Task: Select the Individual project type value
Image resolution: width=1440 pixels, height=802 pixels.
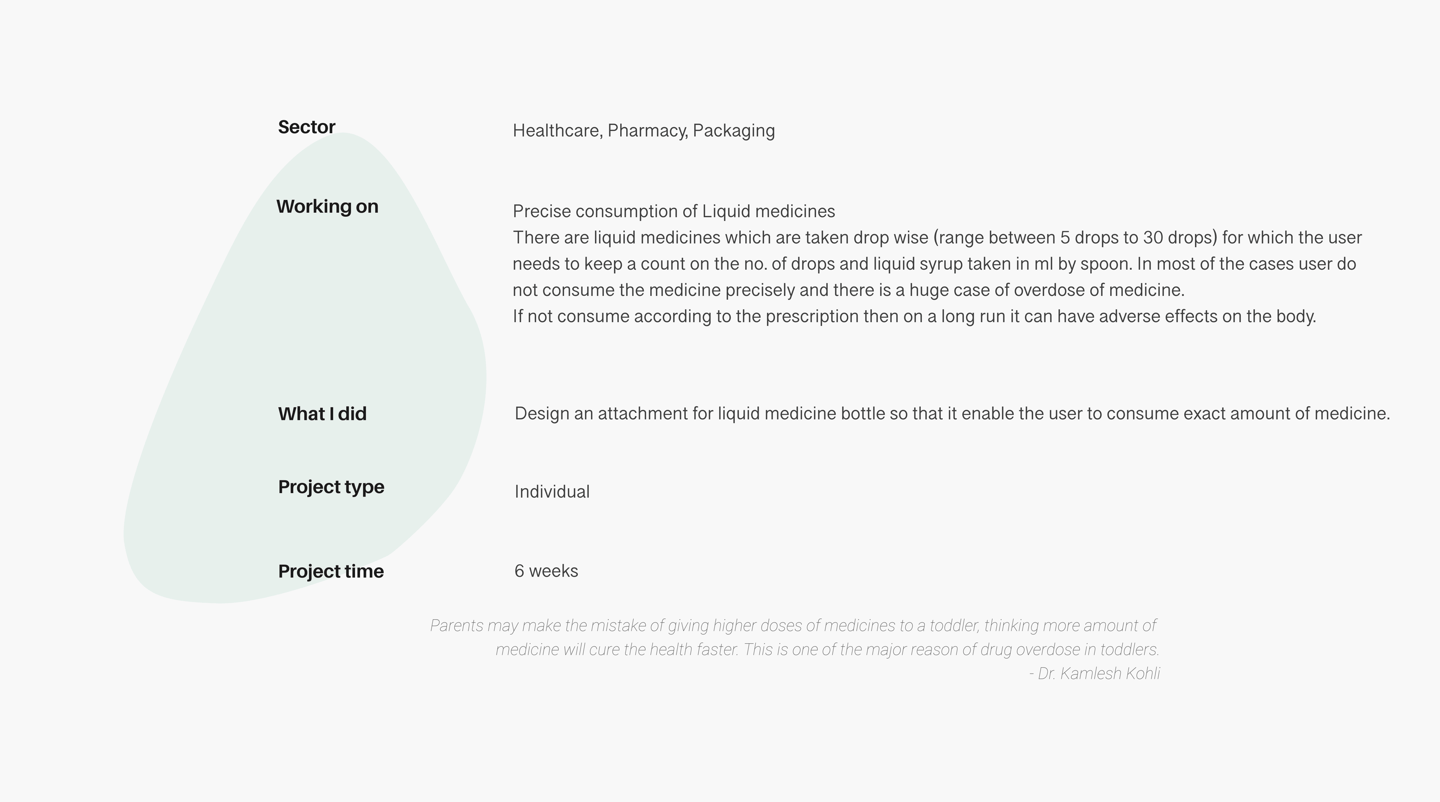Action: point(552,492)
